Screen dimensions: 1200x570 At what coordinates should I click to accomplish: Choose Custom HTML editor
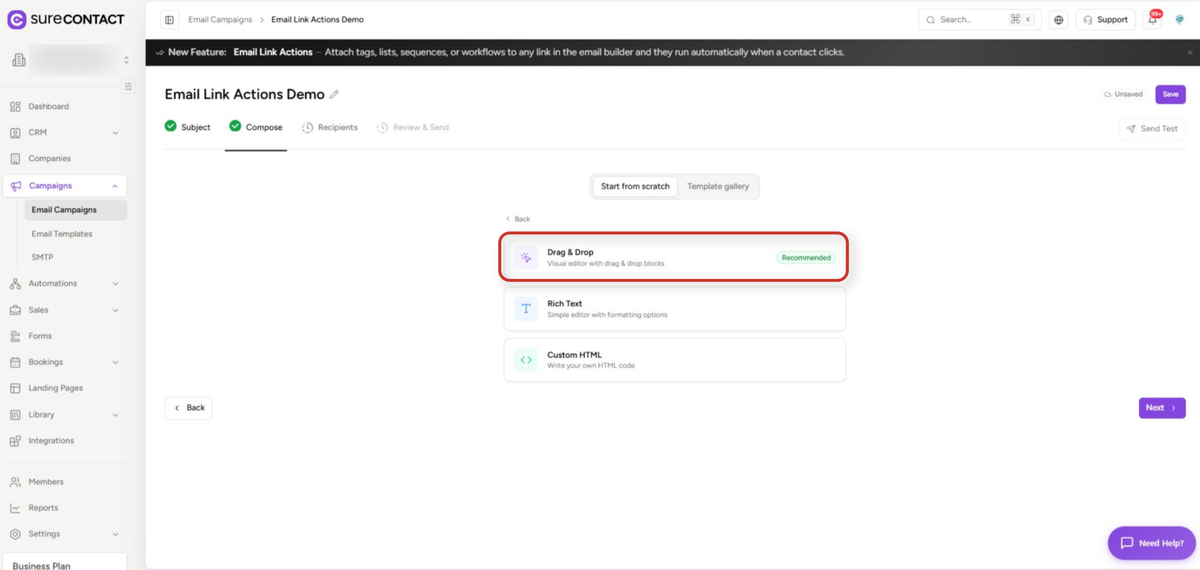[675, 360]
